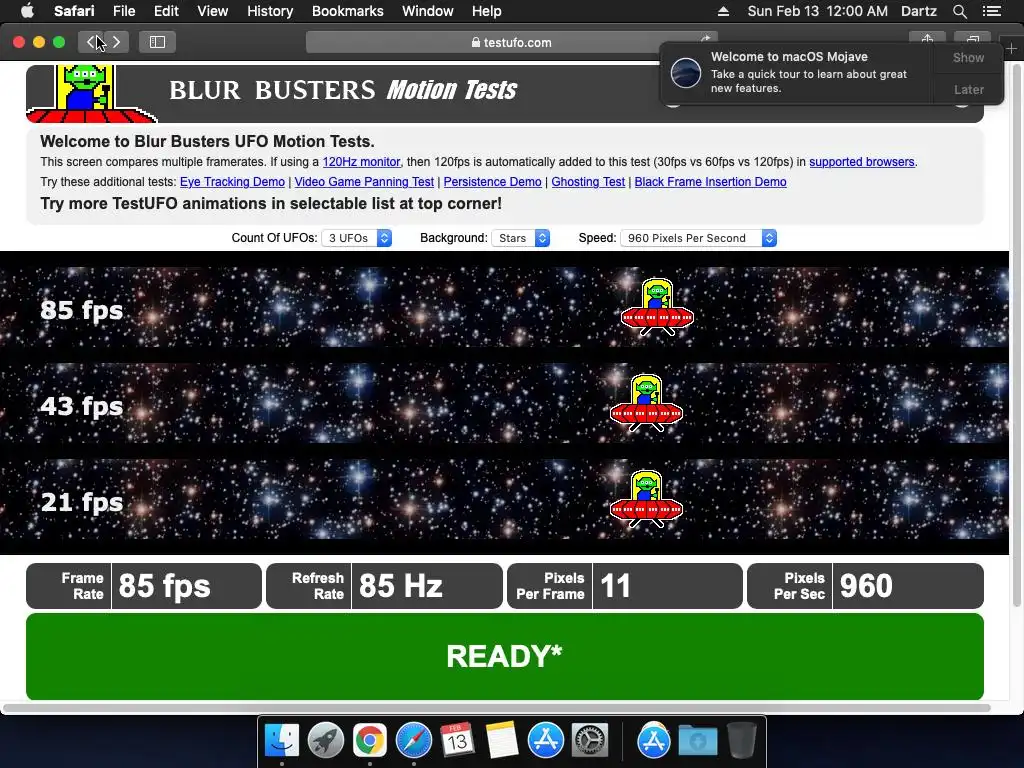The height and width of the screenshot is (768, 1024).
Task: Click the UFO in the 43 fps lane
Action: coord(646,403)
